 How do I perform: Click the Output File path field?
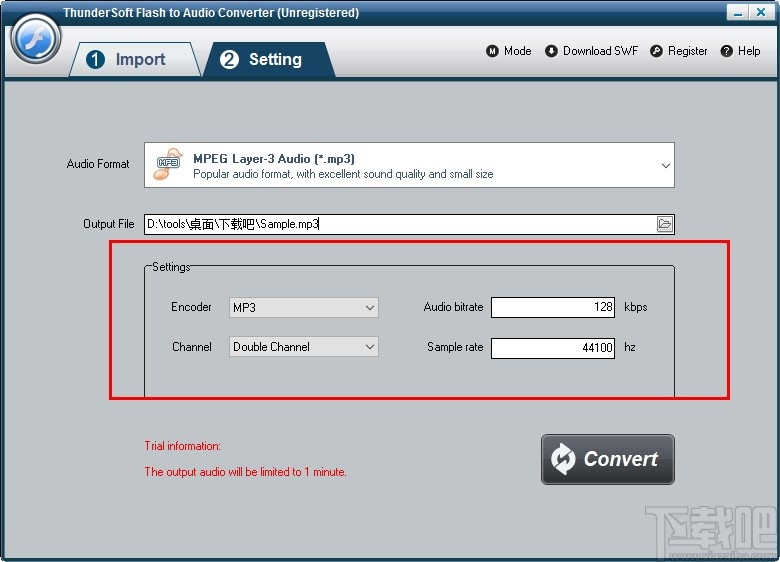400,224
